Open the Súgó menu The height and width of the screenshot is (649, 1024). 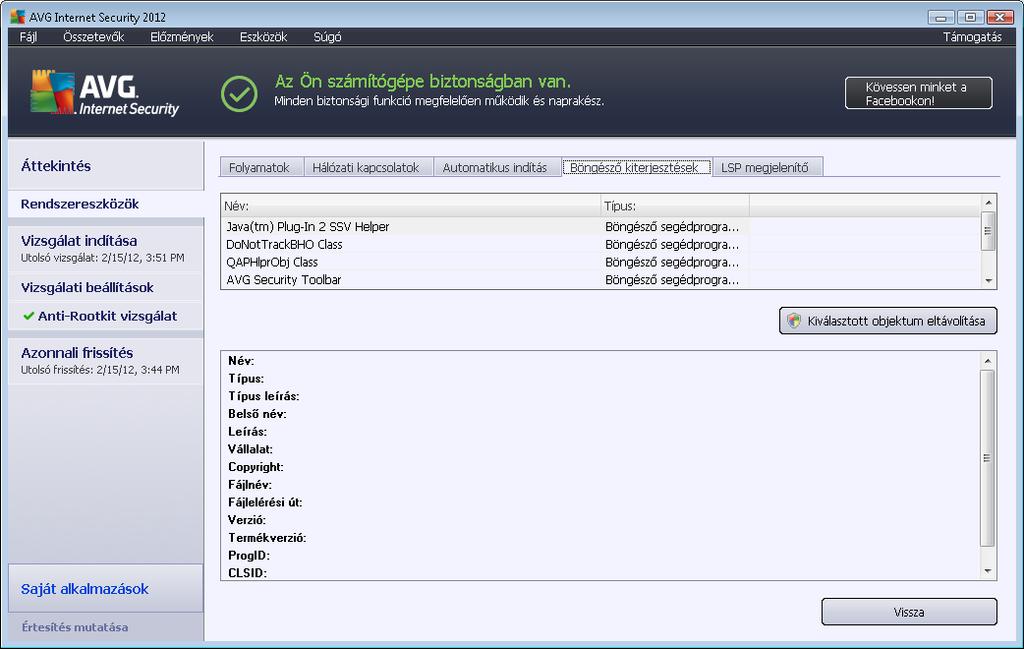(x=327, y=37)
